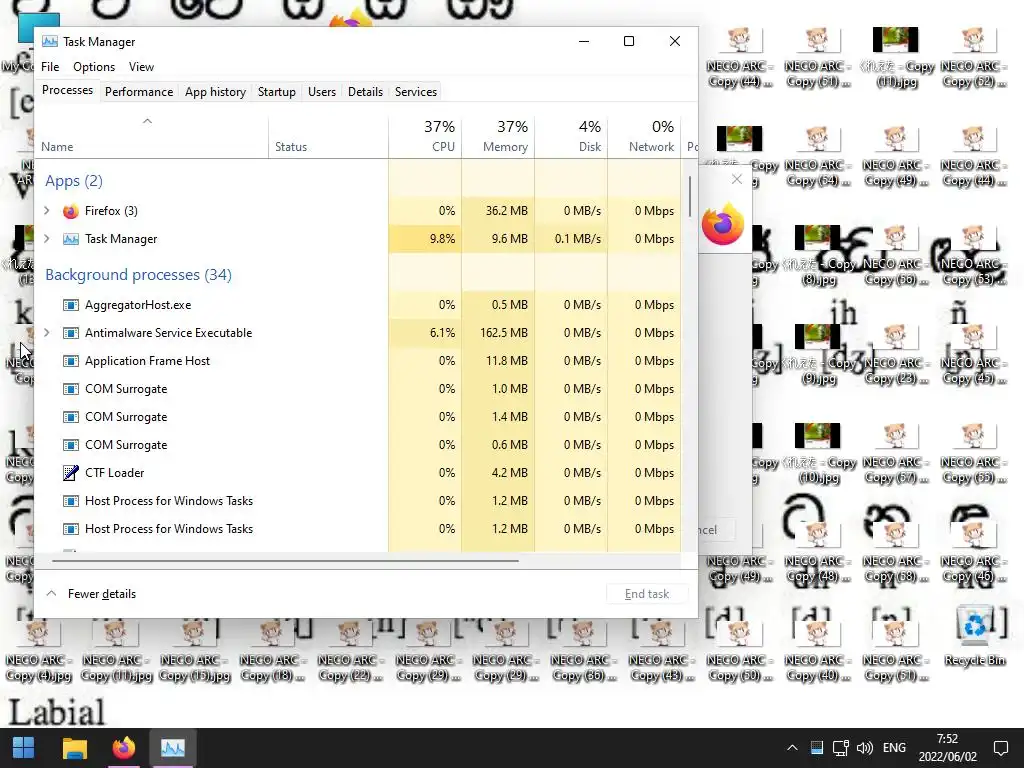Image resolution: width=1024 pixels, height=768 pixels.
Task: Switch to the Startup tab
Action: pos(277,92)
